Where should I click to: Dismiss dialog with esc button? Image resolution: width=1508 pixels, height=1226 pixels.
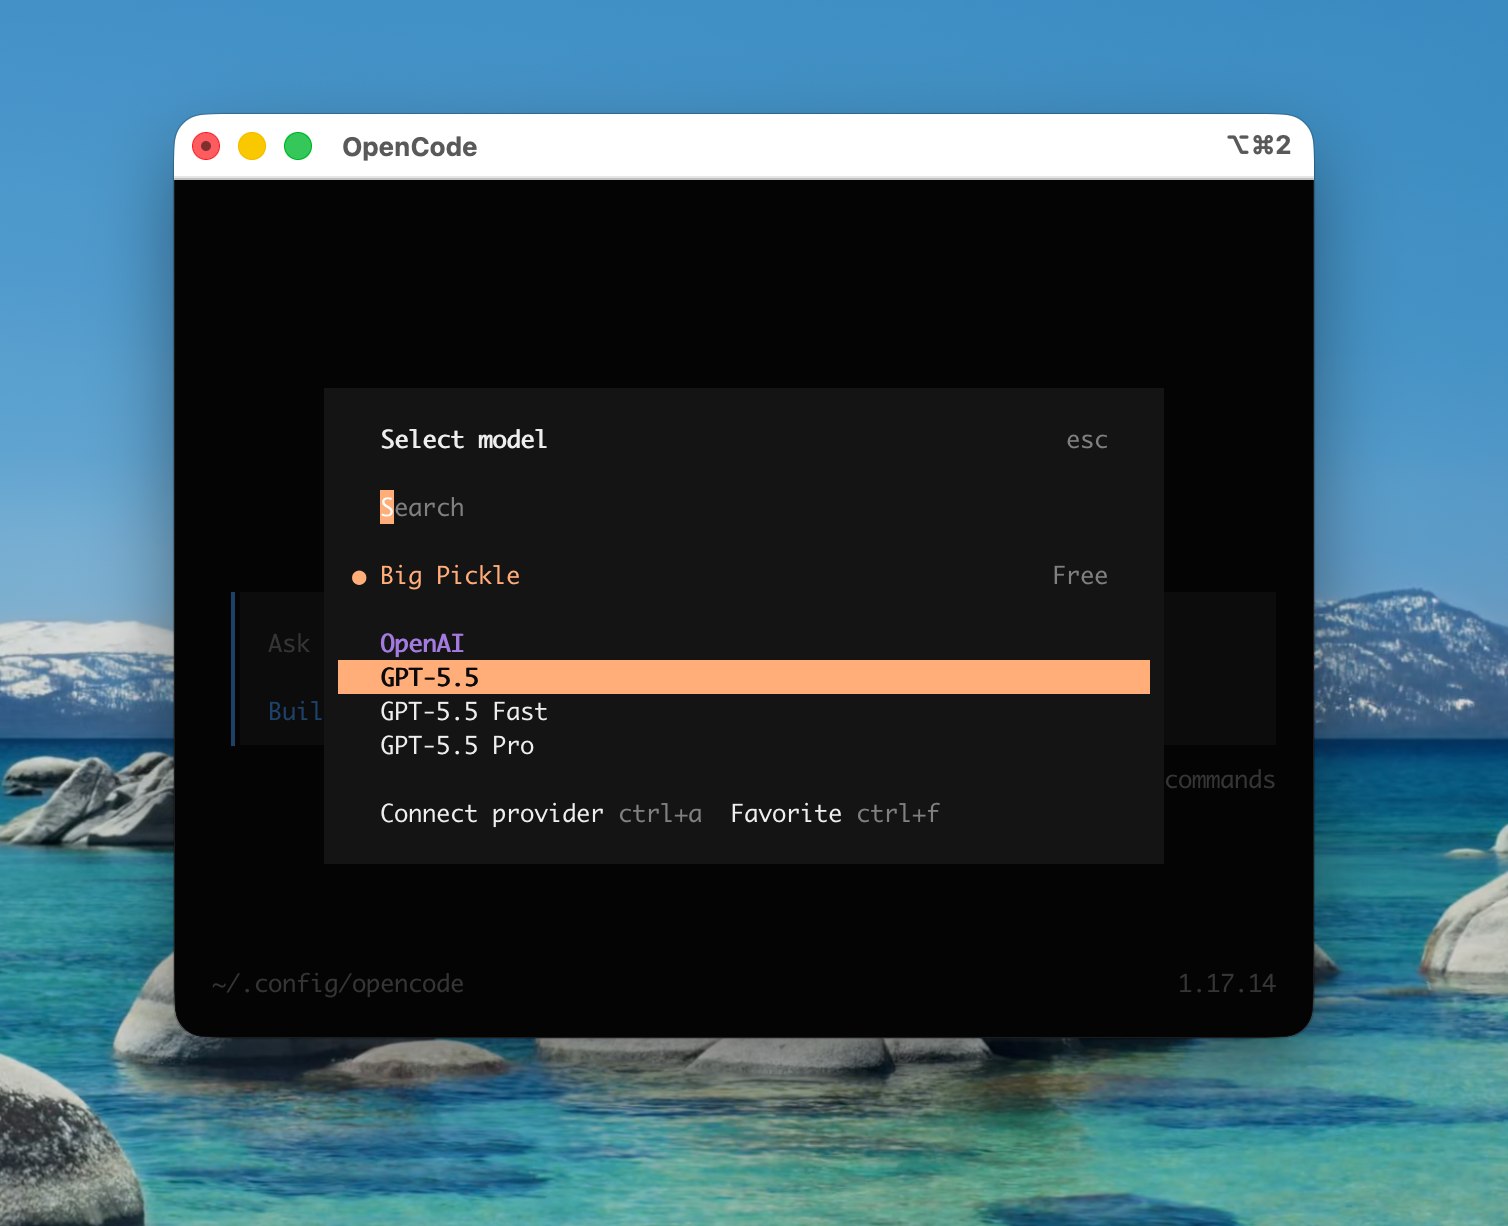point(1087,440)
